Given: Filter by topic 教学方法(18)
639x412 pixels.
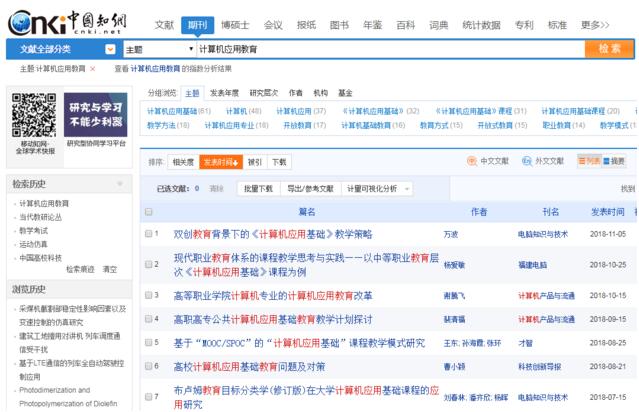Looking at the screenshot, I should click(x=168, y=126).
